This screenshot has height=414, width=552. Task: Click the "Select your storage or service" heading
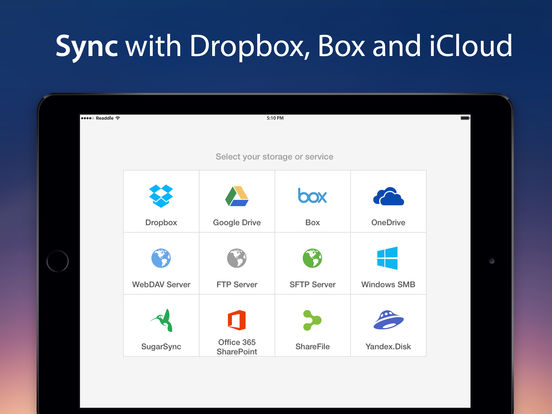pyautogui.click(x=274, y=157)
